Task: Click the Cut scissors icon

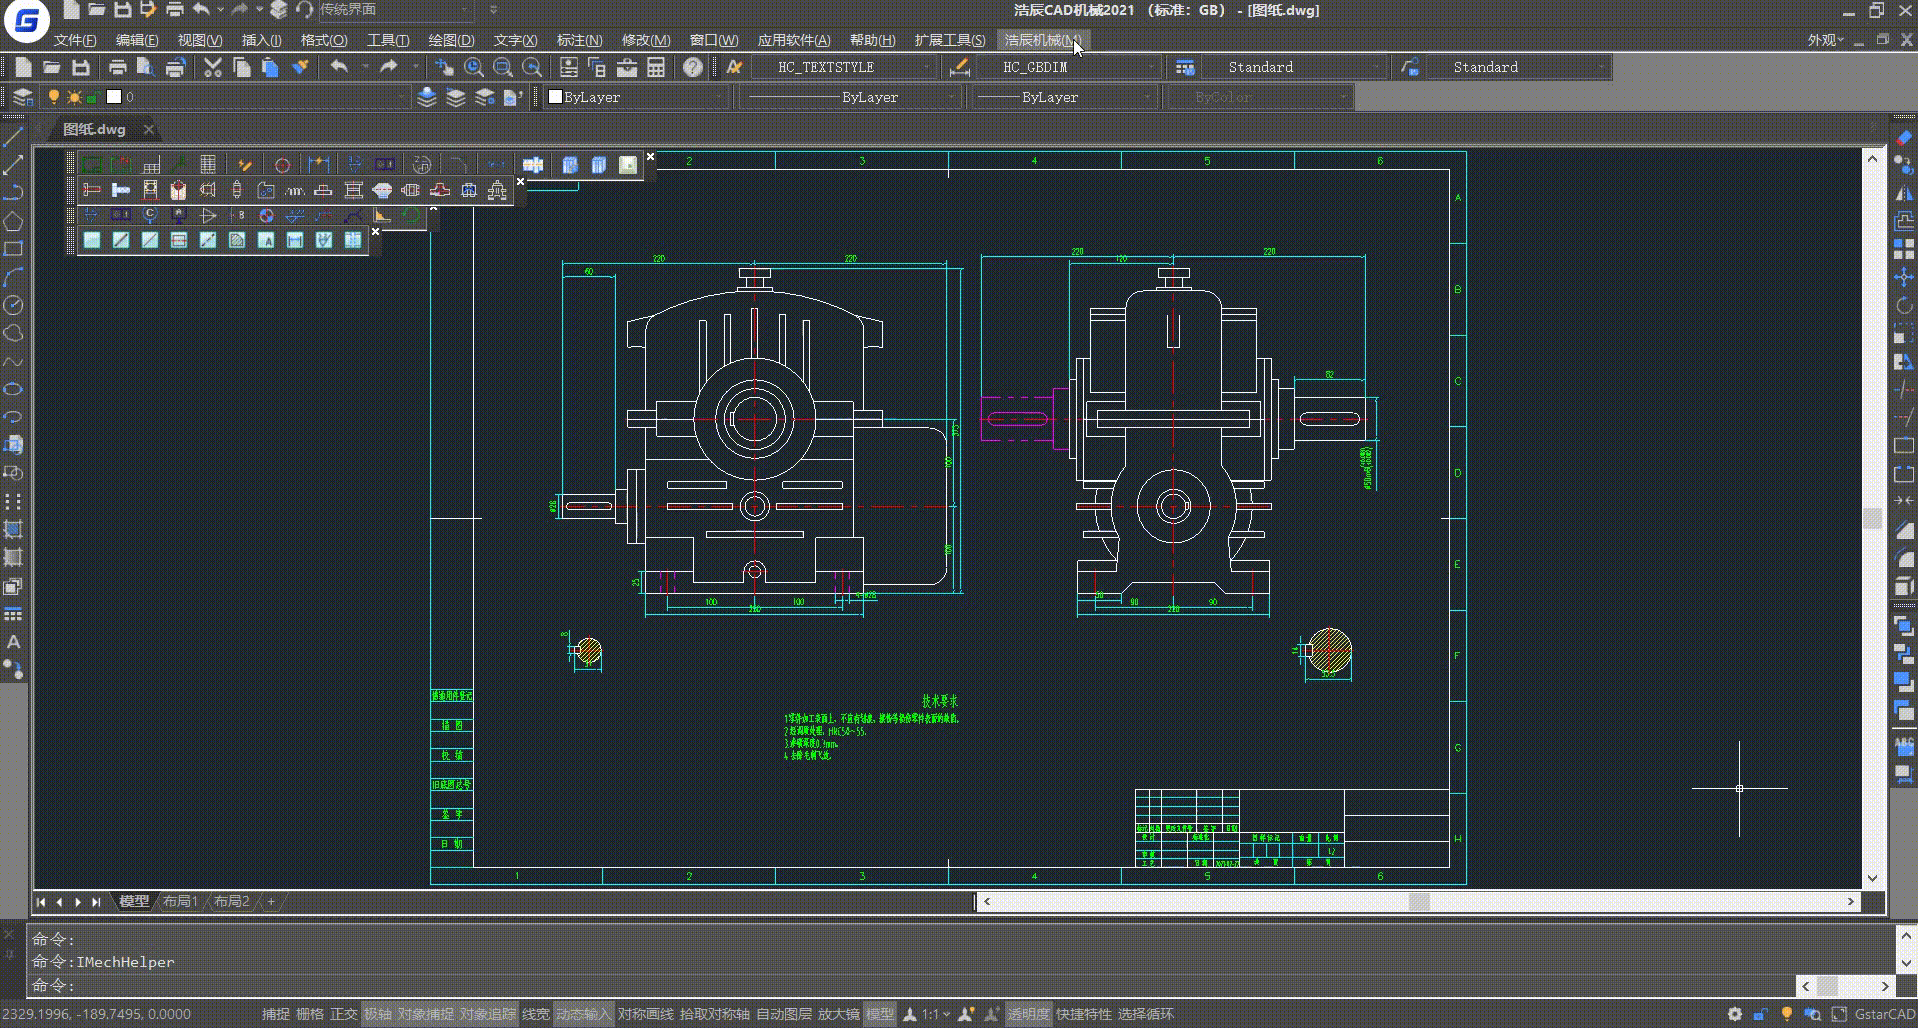Action: click(212, 67)
